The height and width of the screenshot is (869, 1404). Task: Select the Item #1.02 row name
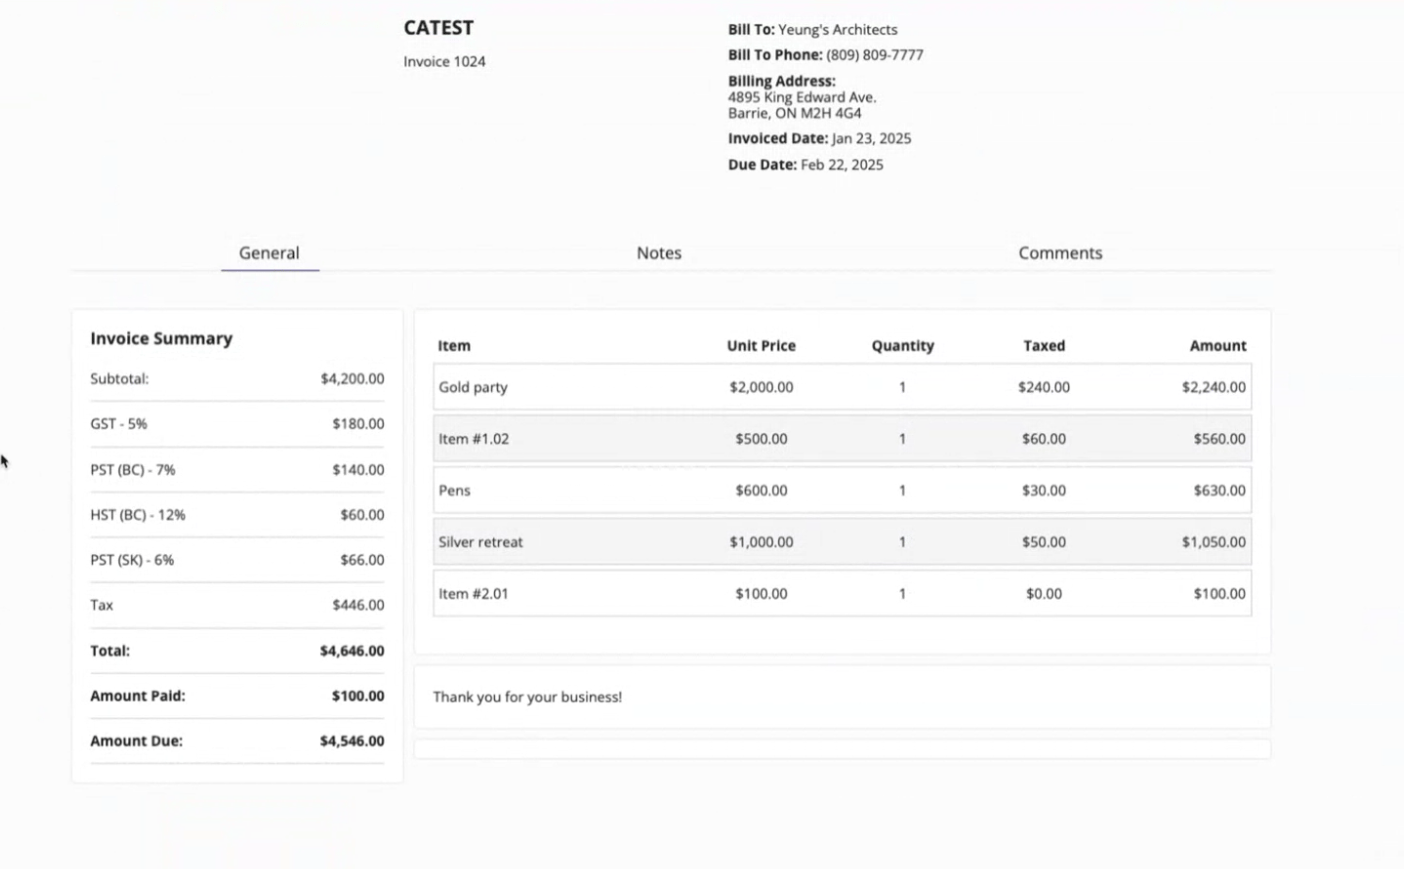473,439
